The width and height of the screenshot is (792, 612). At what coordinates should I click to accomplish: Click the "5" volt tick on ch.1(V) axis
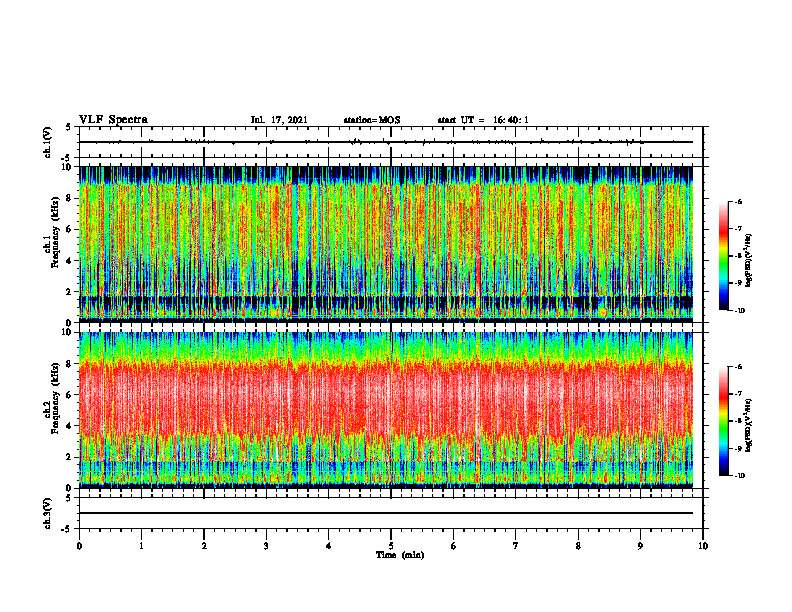click(x=69, y=127)
